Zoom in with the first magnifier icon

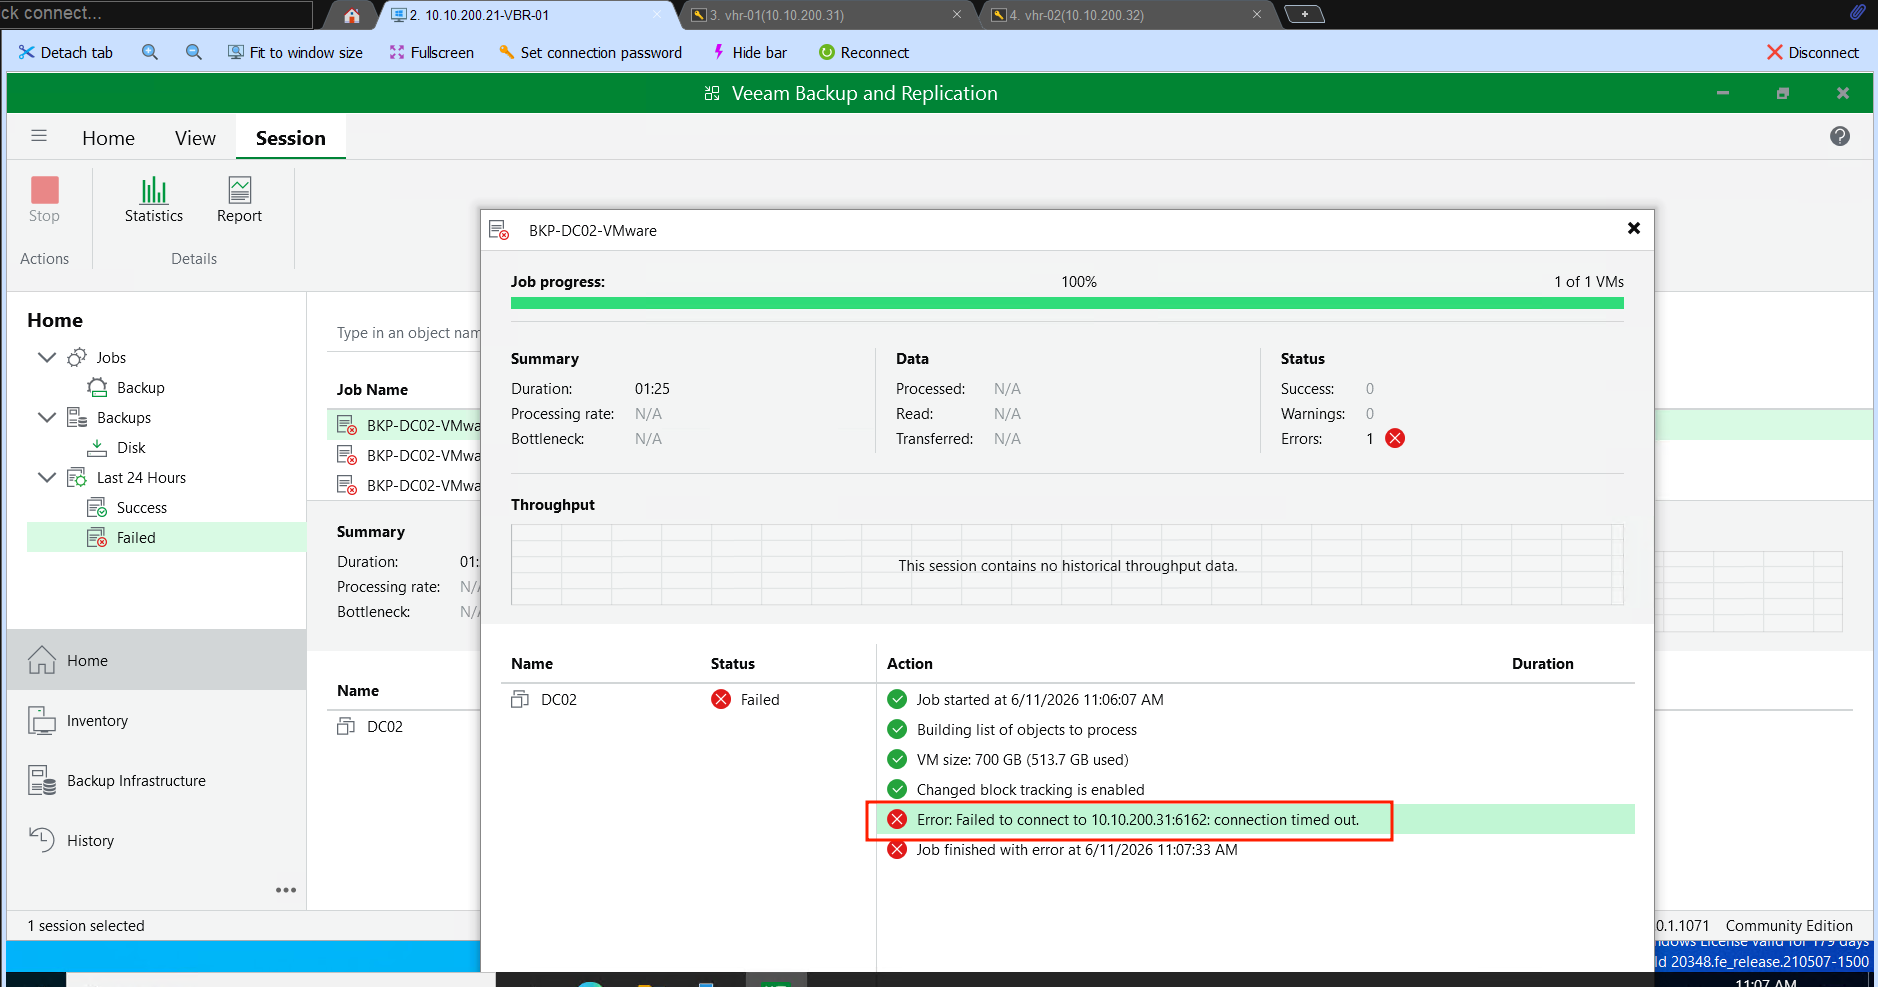(x=150, y=52)
